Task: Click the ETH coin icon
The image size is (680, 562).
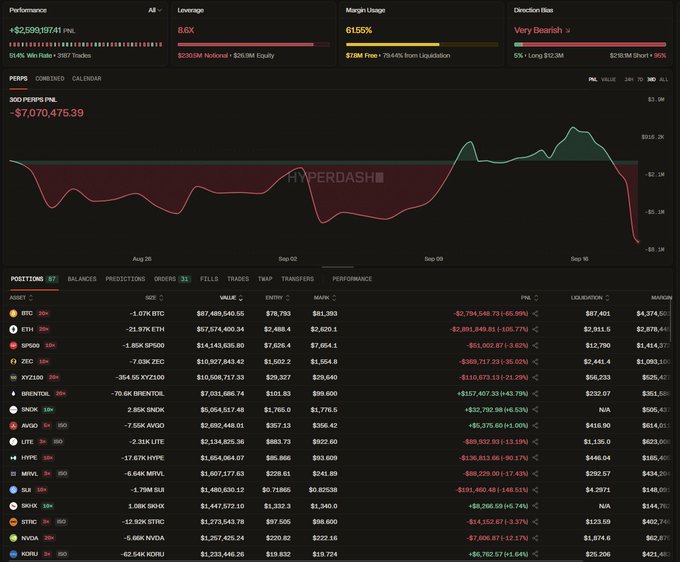Action: [13, 330]
